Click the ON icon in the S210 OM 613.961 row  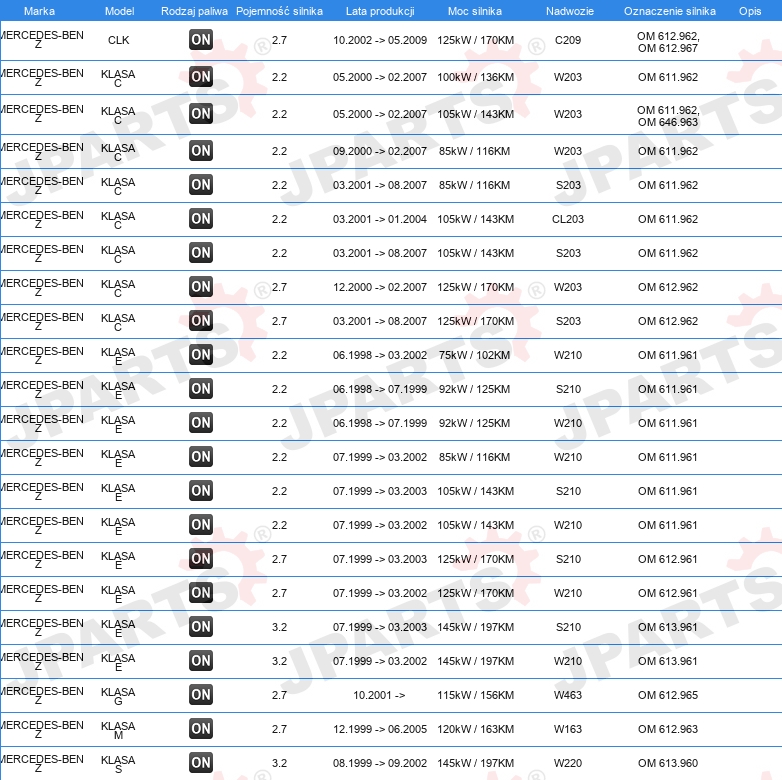click(201, 627)
